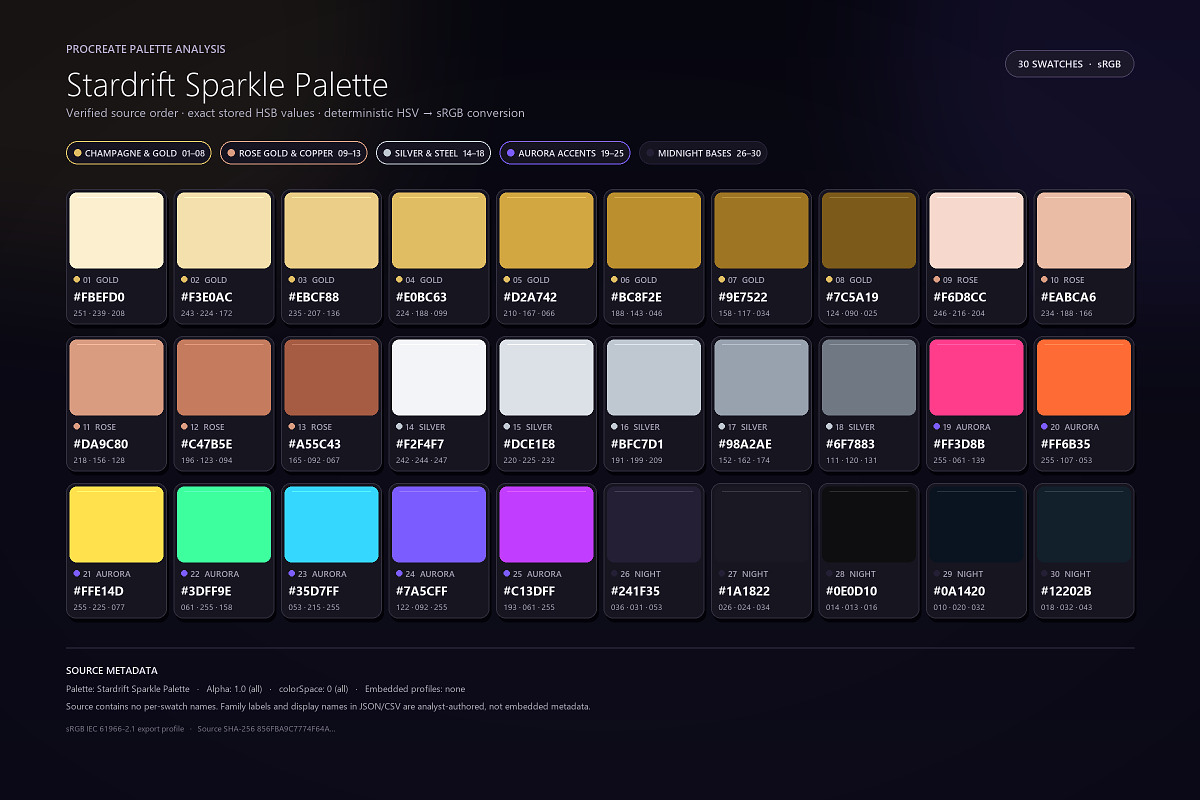
Task: Pick the #F6D8CC rose swatch
Action: (976, 230)
